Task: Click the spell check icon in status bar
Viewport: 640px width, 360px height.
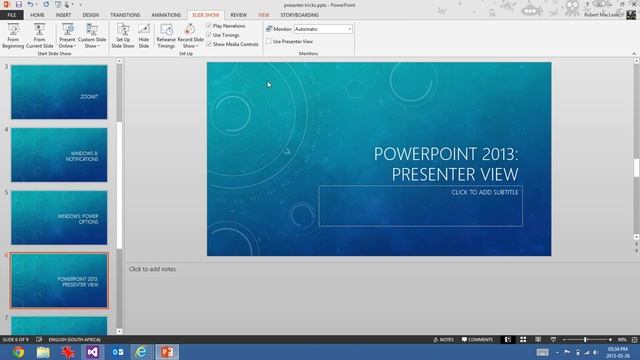Action: coord(39,340)
